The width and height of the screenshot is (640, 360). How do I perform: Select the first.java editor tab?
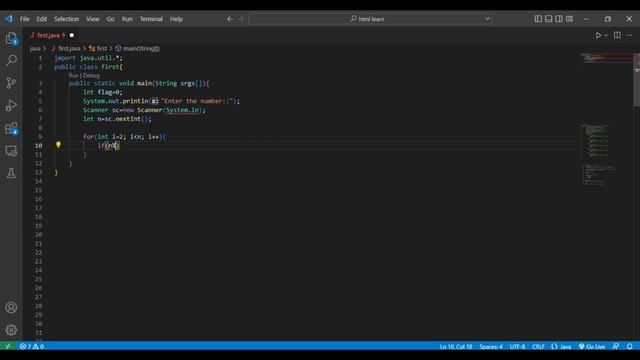point(51,36)
